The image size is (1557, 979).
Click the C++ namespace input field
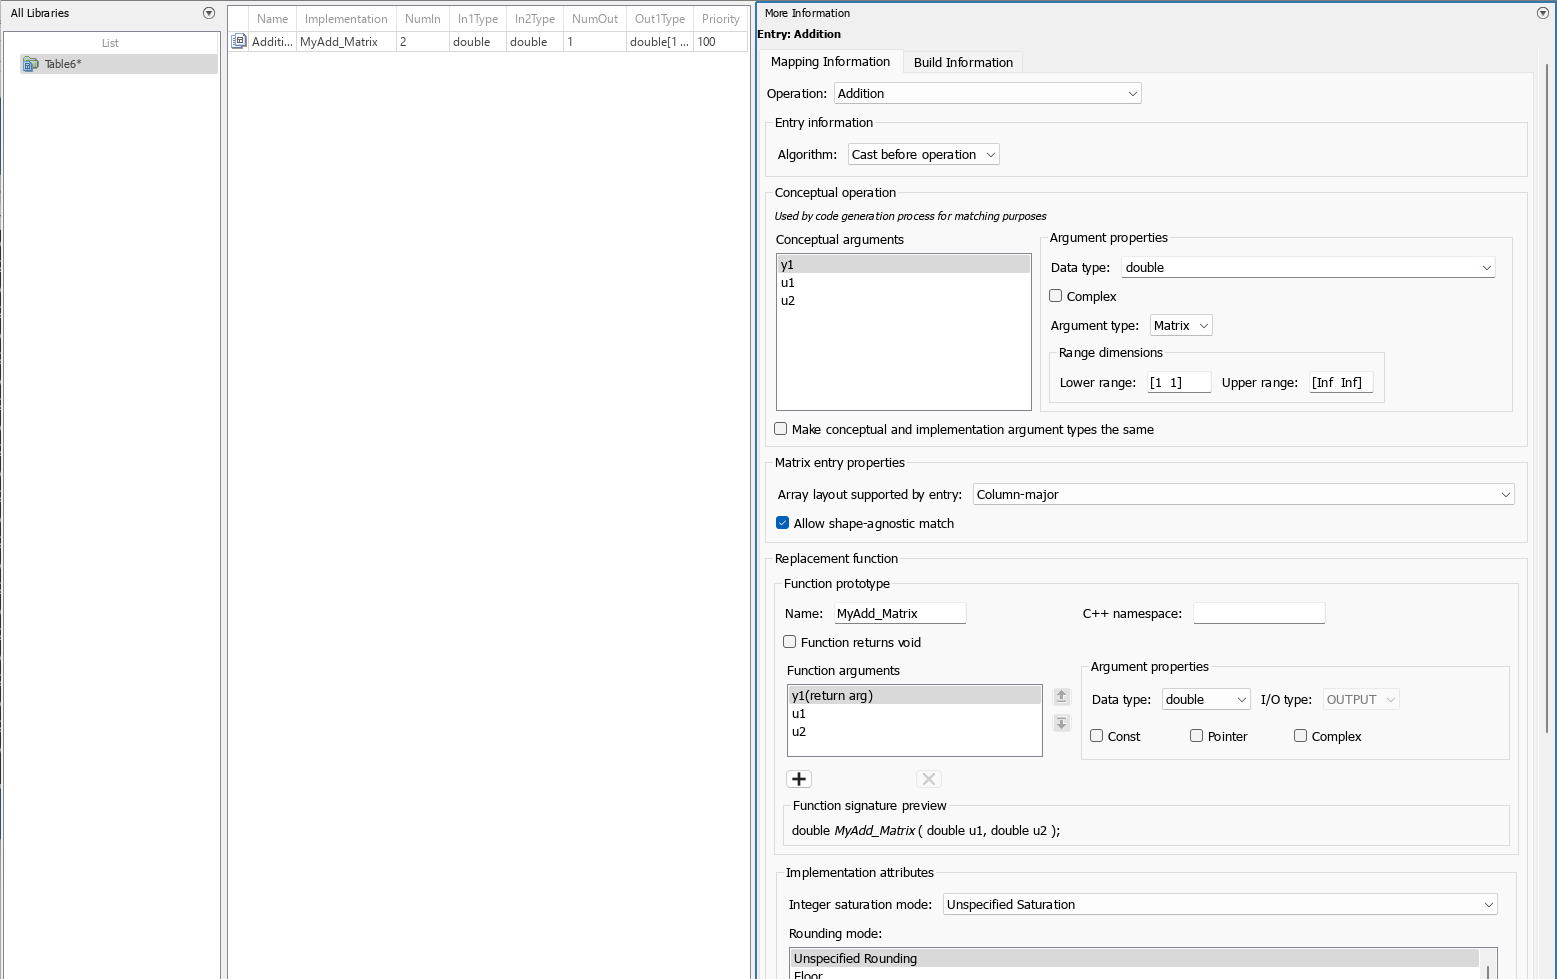1259,612
